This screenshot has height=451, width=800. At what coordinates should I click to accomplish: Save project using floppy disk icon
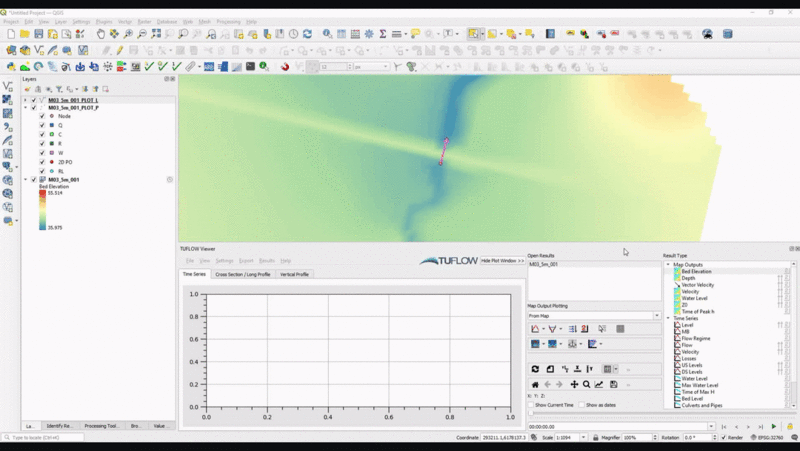coord(39,34)
